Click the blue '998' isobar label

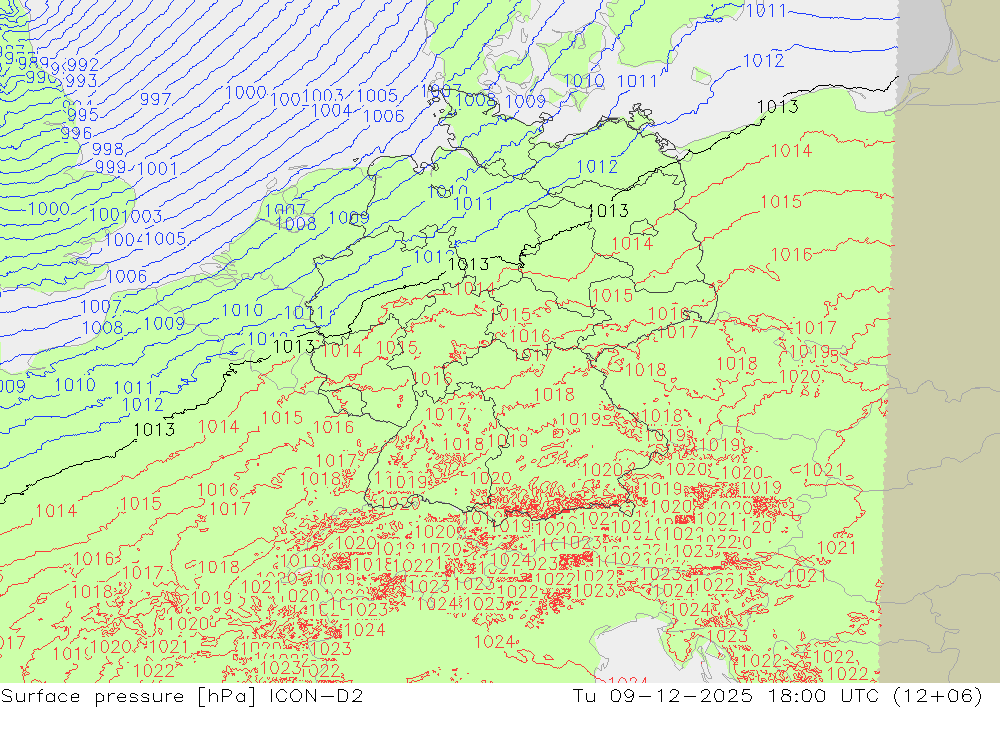tap(108, 149)
